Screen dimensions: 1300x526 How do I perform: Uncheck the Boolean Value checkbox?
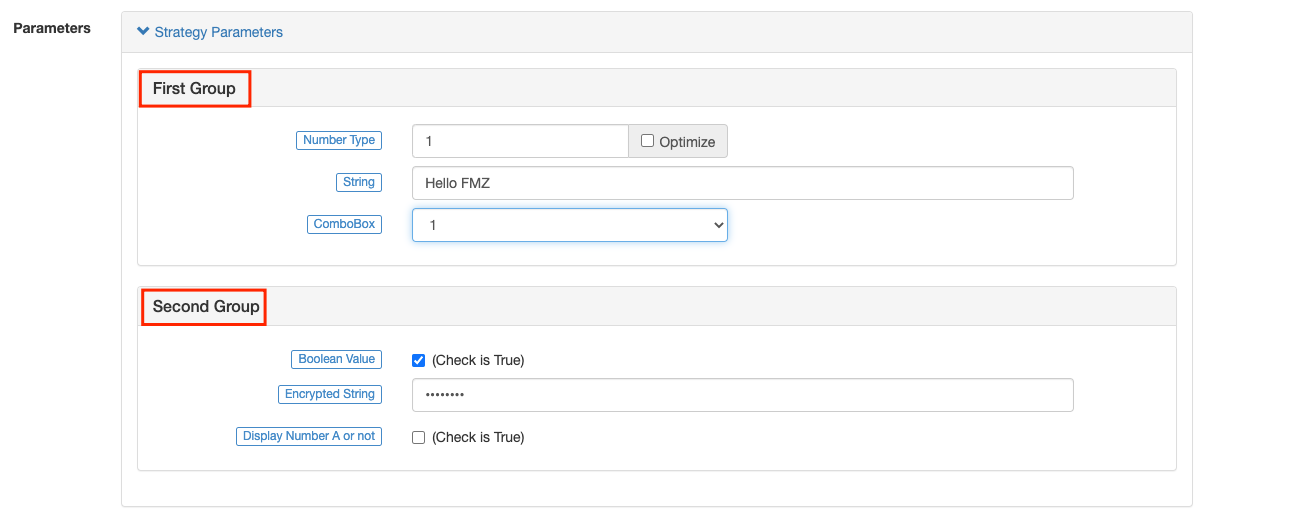click(419, 360)
